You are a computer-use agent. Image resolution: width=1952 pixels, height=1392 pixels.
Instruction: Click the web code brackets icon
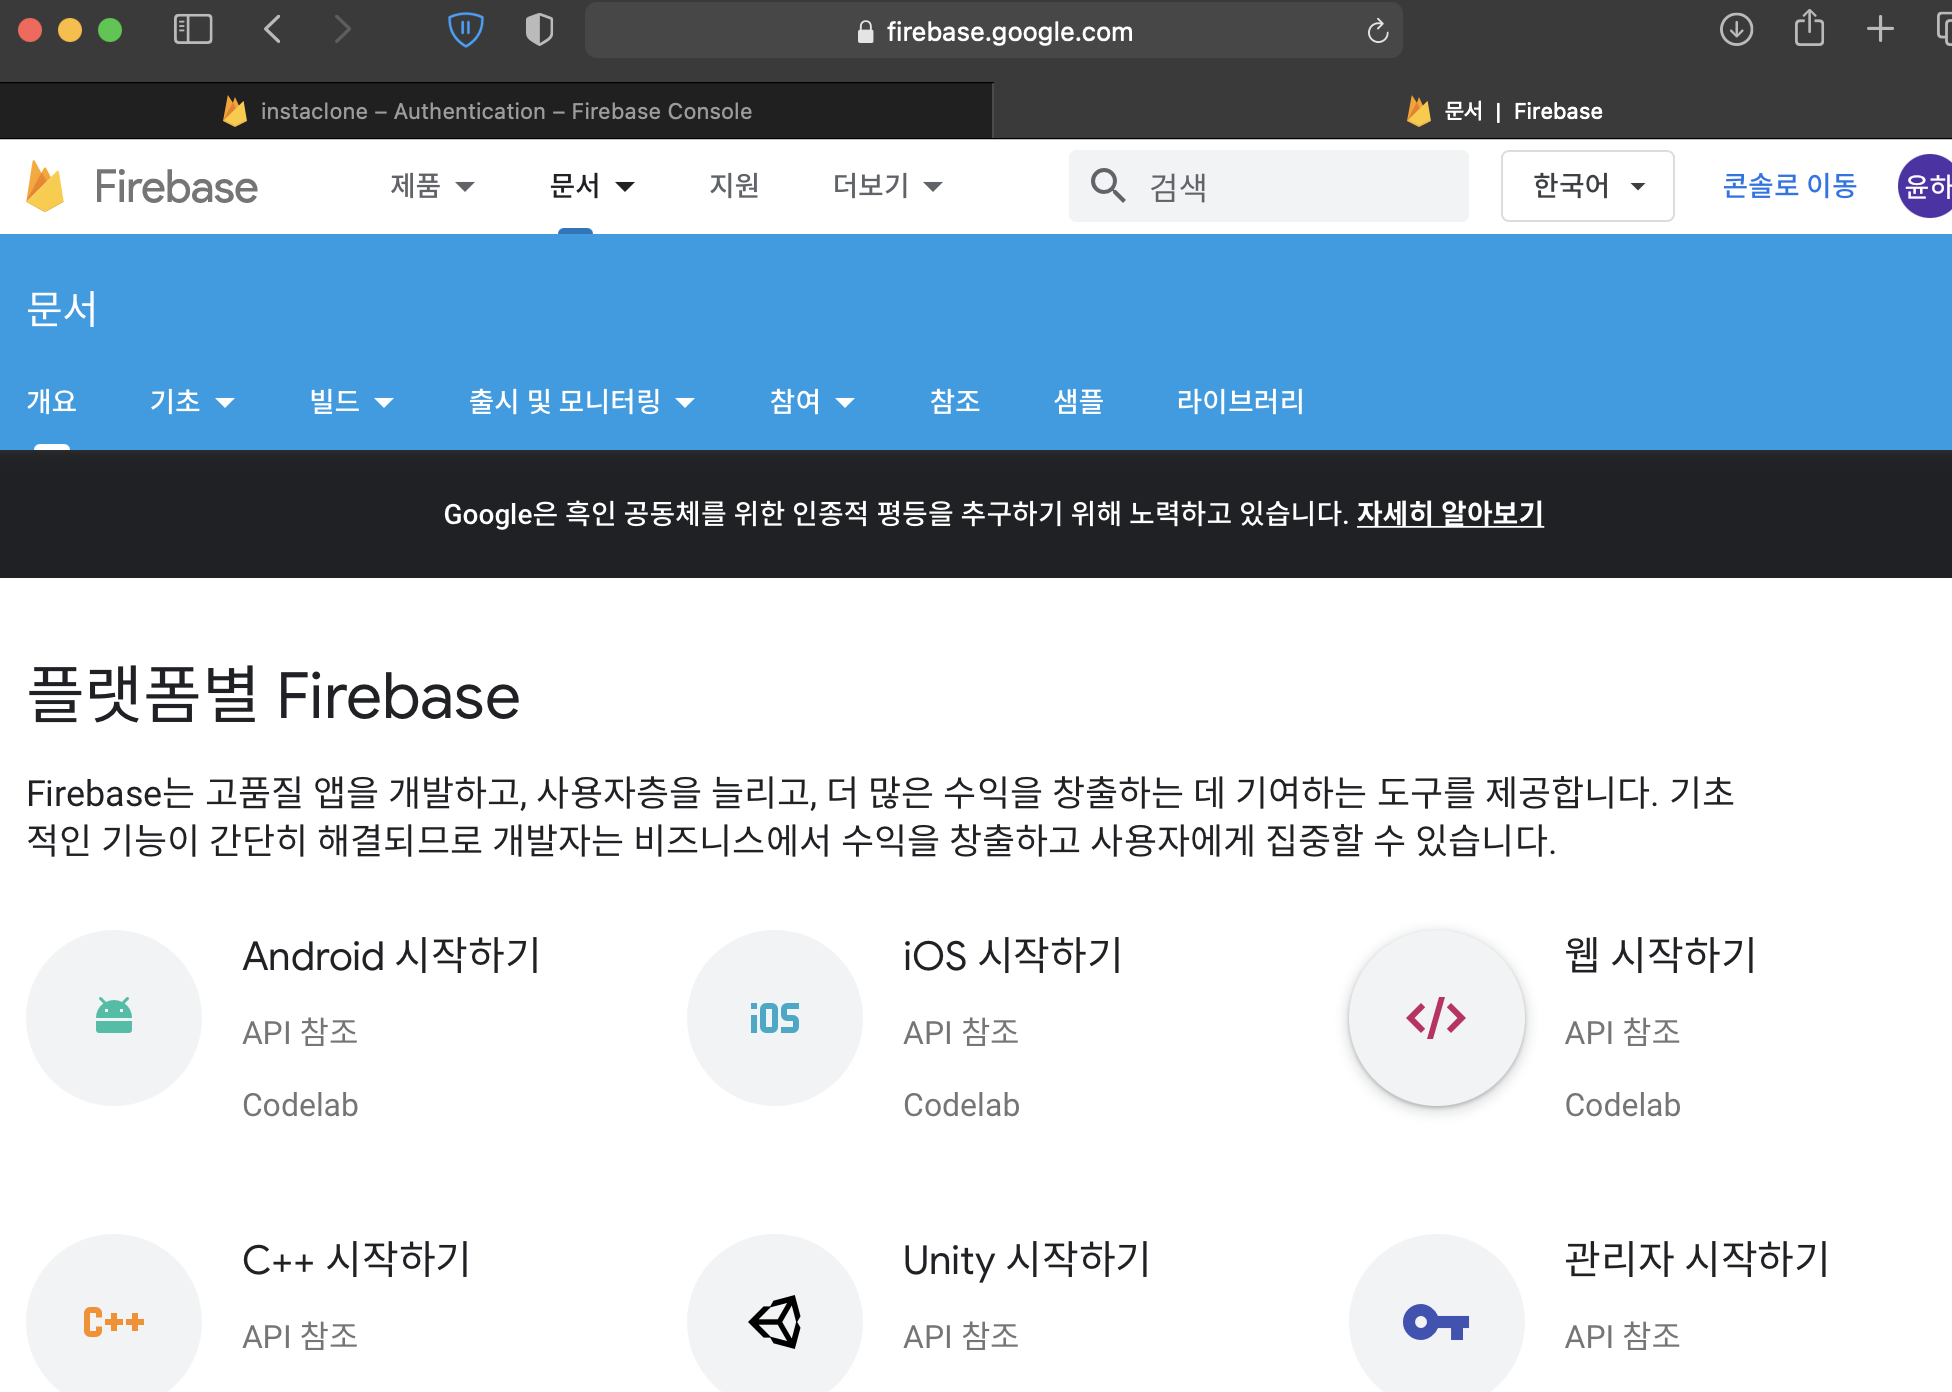tap(1436, 1018)
